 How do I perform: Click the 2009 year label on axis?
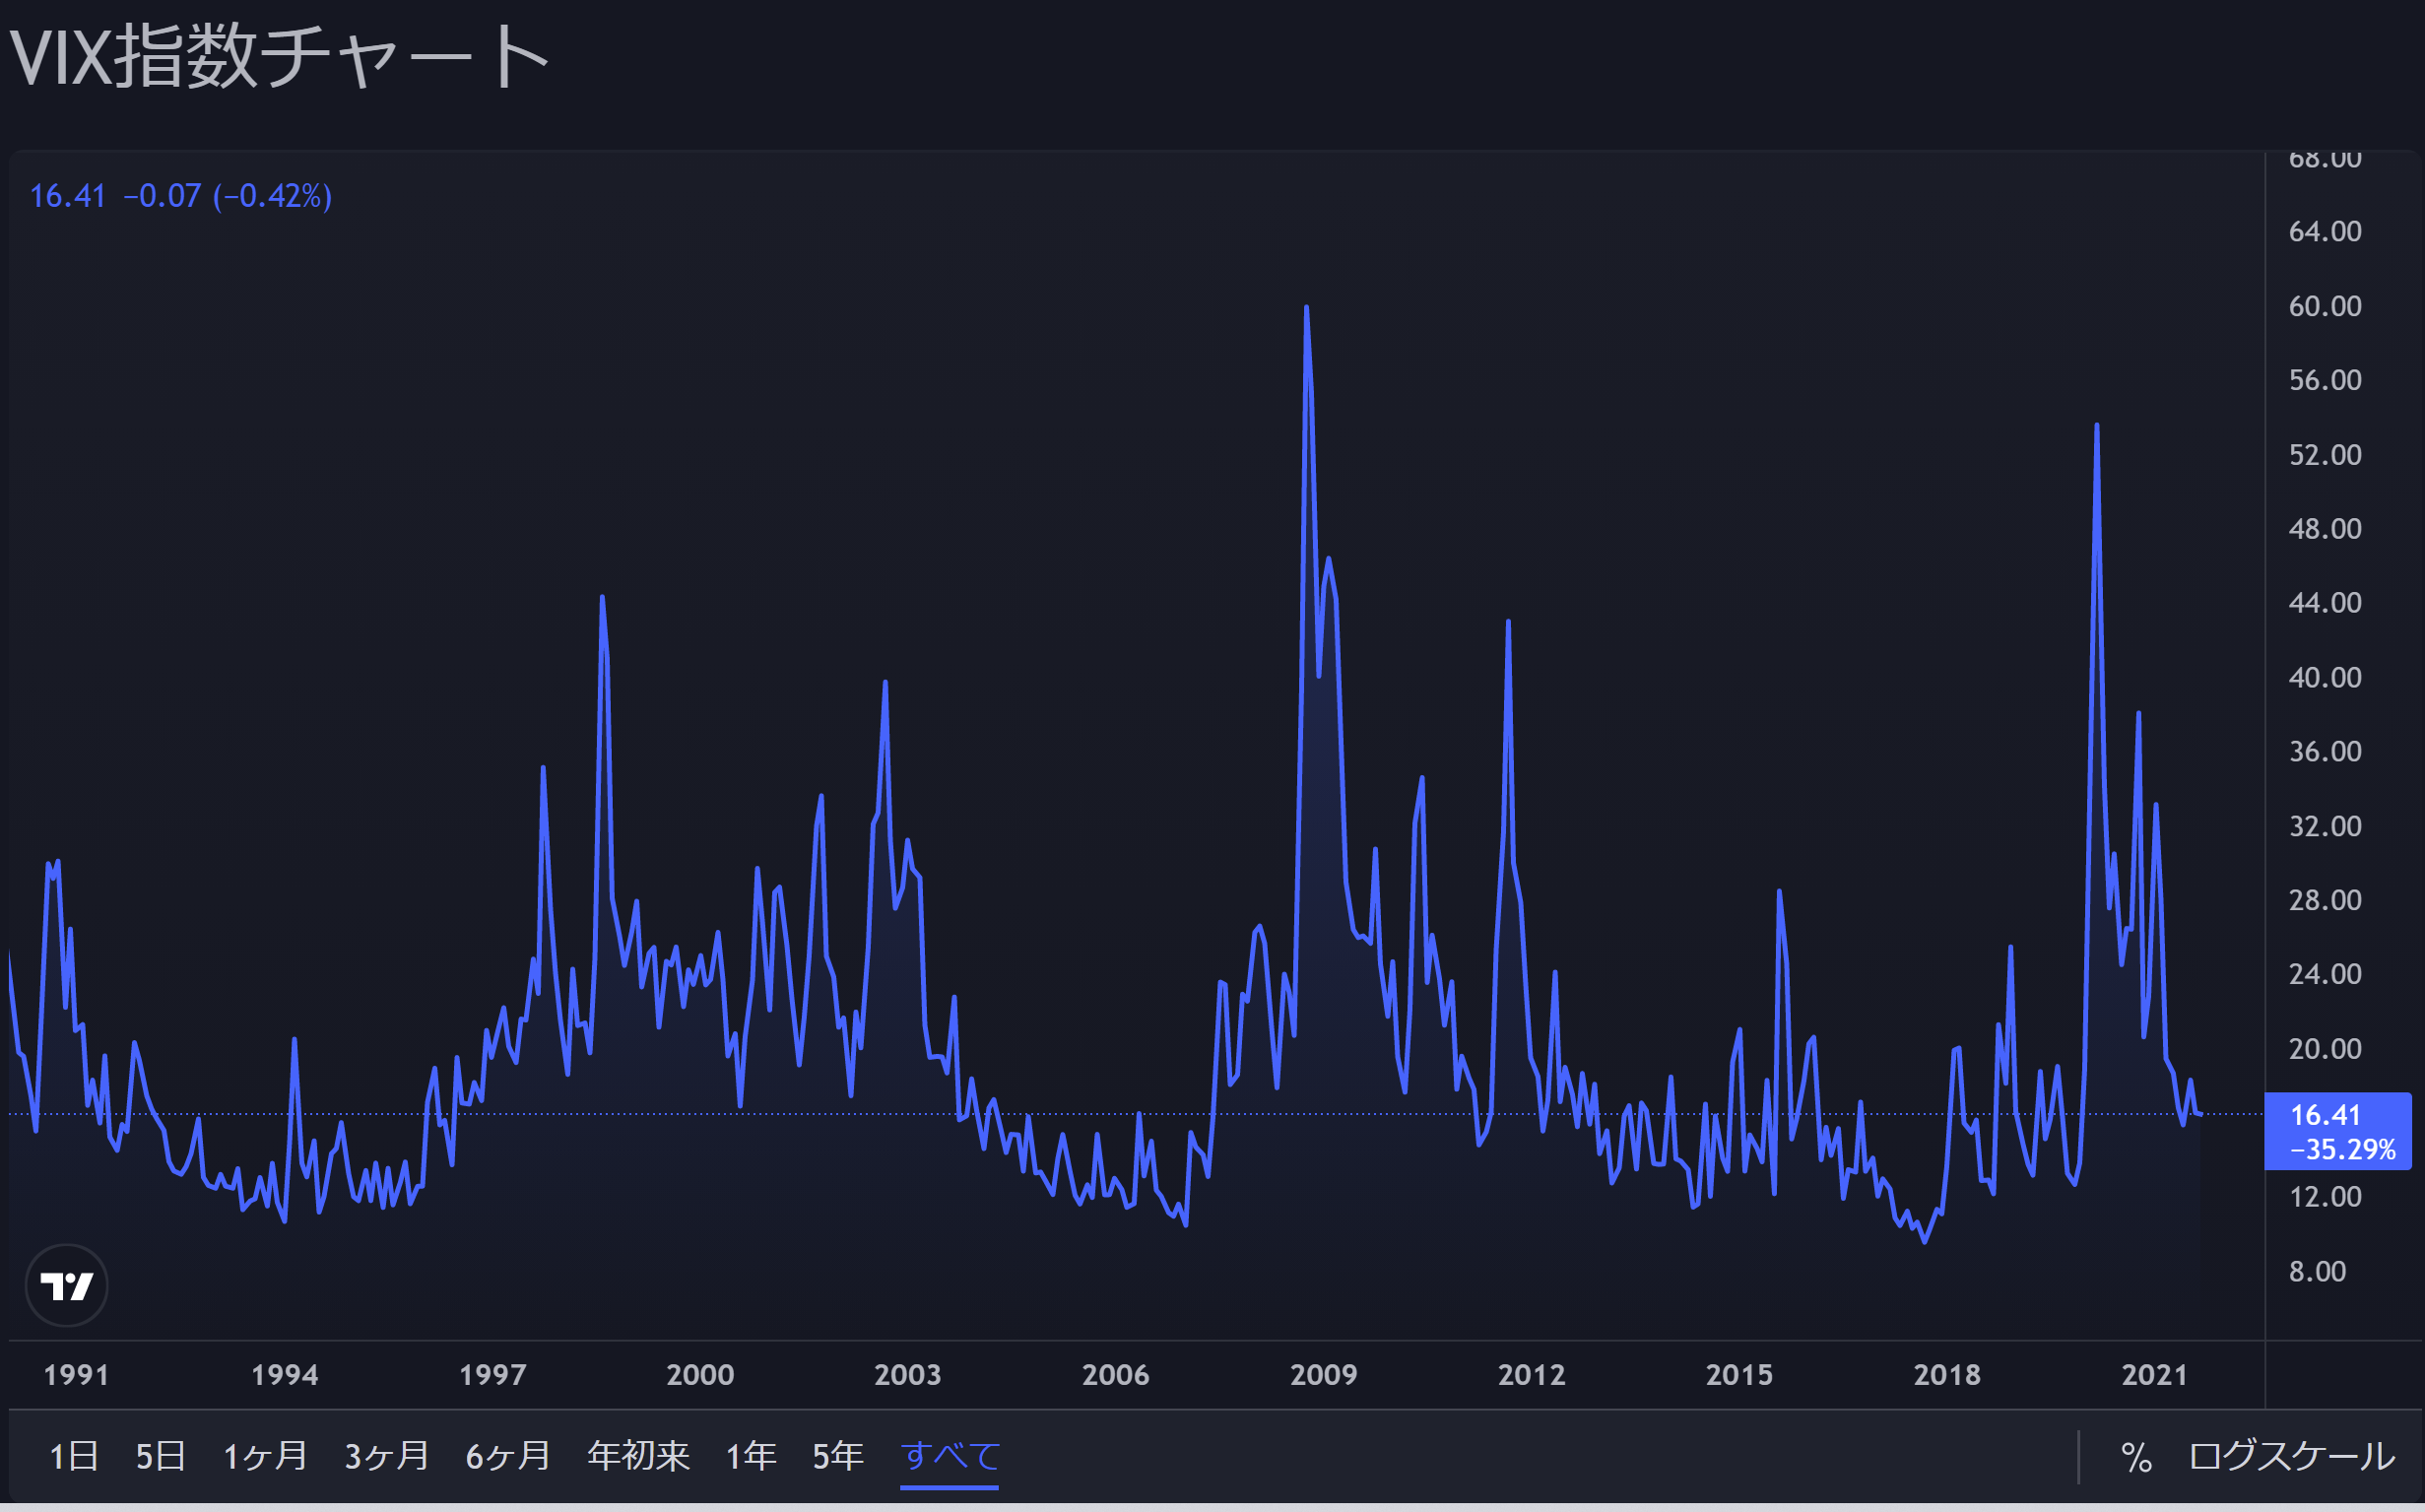[1323, 1375]
